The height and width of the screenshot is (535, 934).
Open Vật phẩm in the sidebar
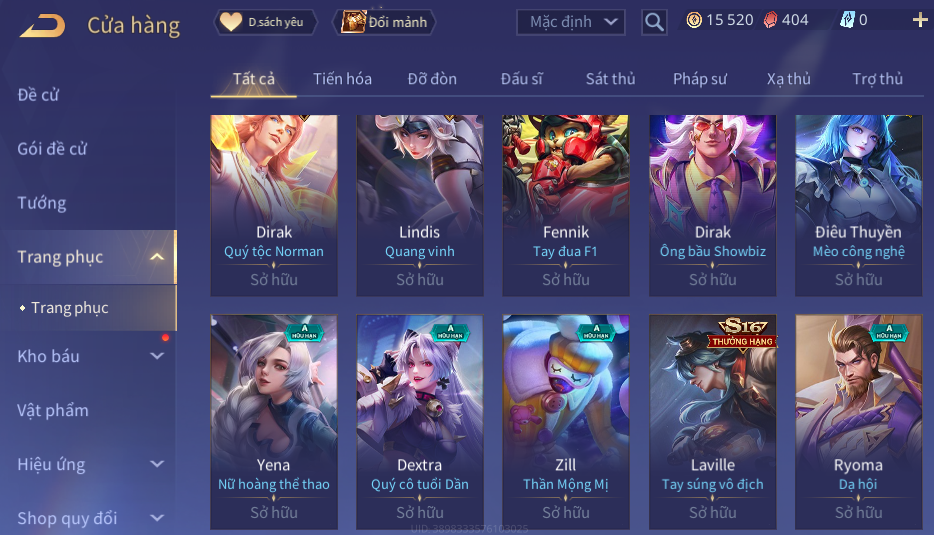[52, 410]
